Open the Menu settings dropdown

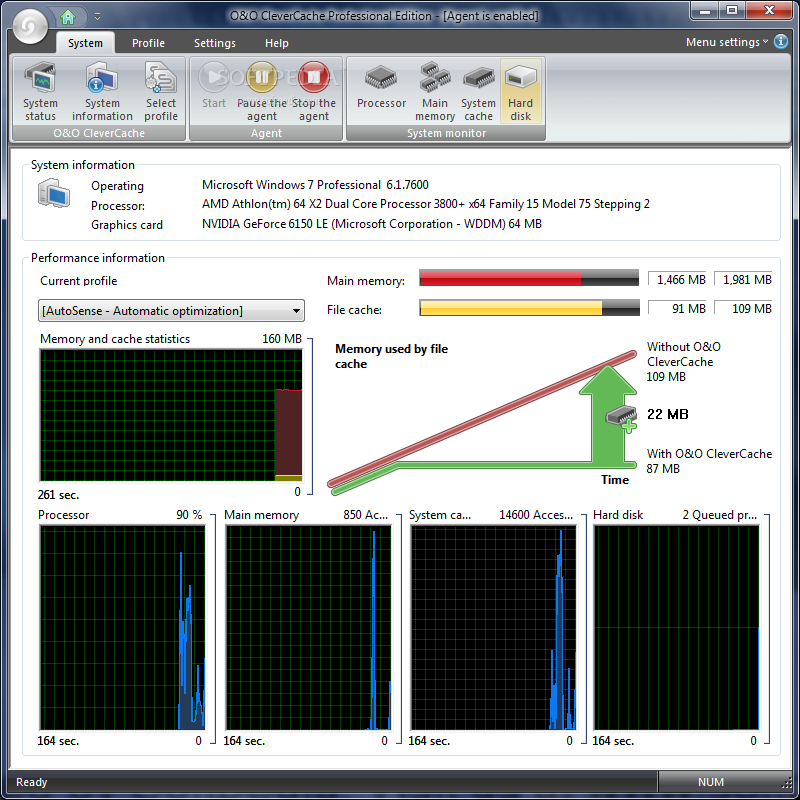pos(727,42)
